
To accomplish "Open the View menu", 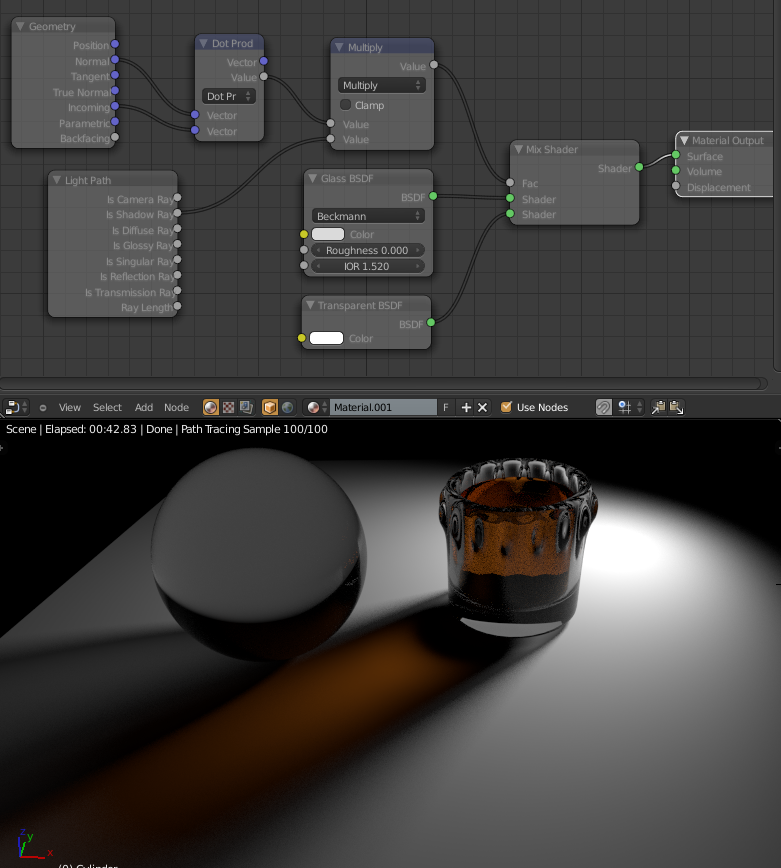I will (70, 407).
